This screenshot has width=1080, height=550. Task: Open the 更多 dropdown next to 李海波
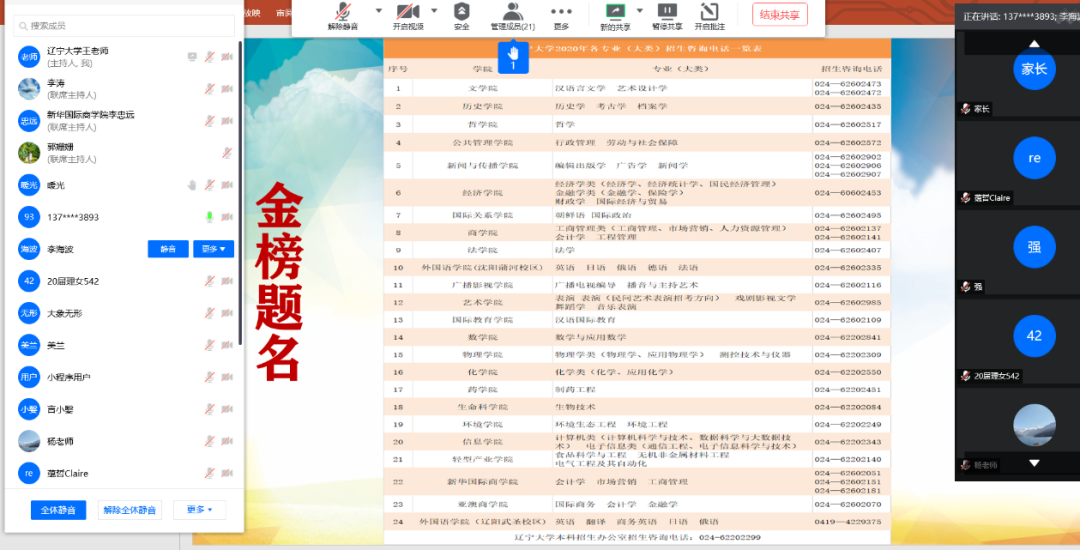pyautogui.click(x=213, y=249)
